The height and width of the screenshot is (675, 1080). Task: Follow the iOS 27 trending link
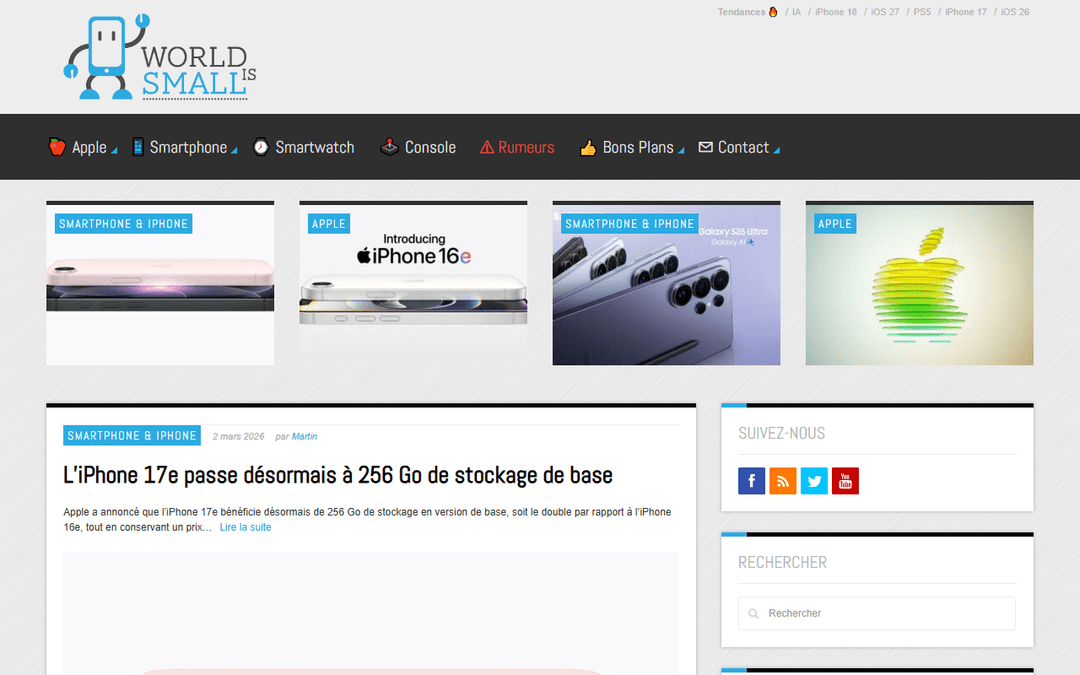pyautogui.click(x=885, y=12)
